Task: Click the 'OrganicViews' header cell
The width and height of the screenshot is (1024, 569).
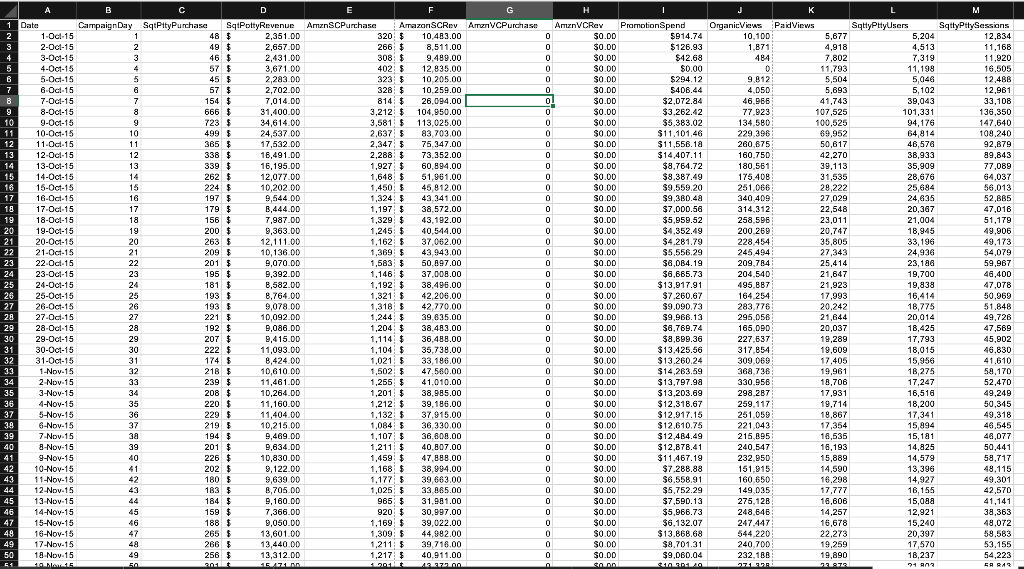Action: pos(739,25)
